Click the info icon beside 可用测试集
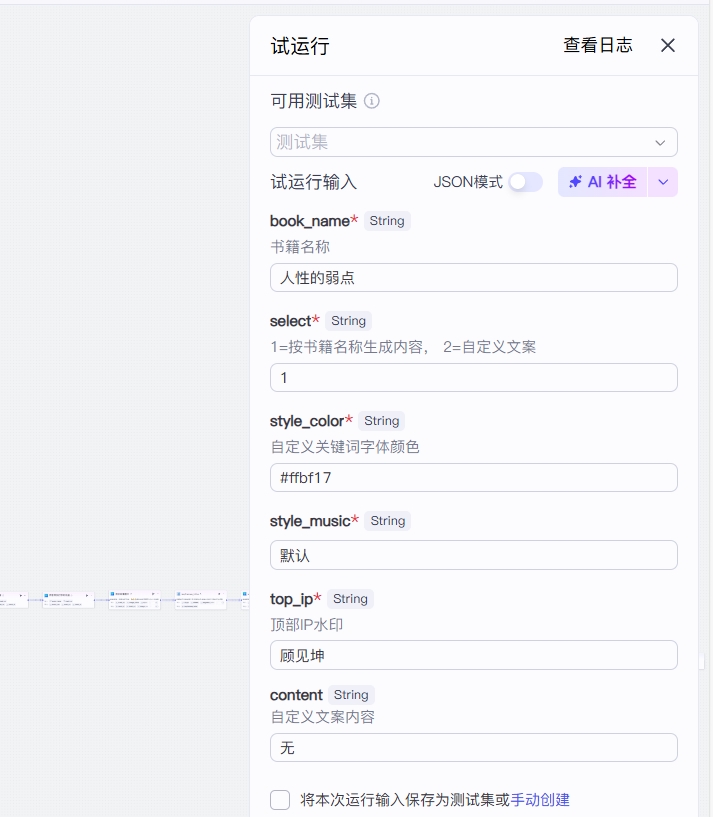This screenshot has width=713, height=817. (372, 101)
